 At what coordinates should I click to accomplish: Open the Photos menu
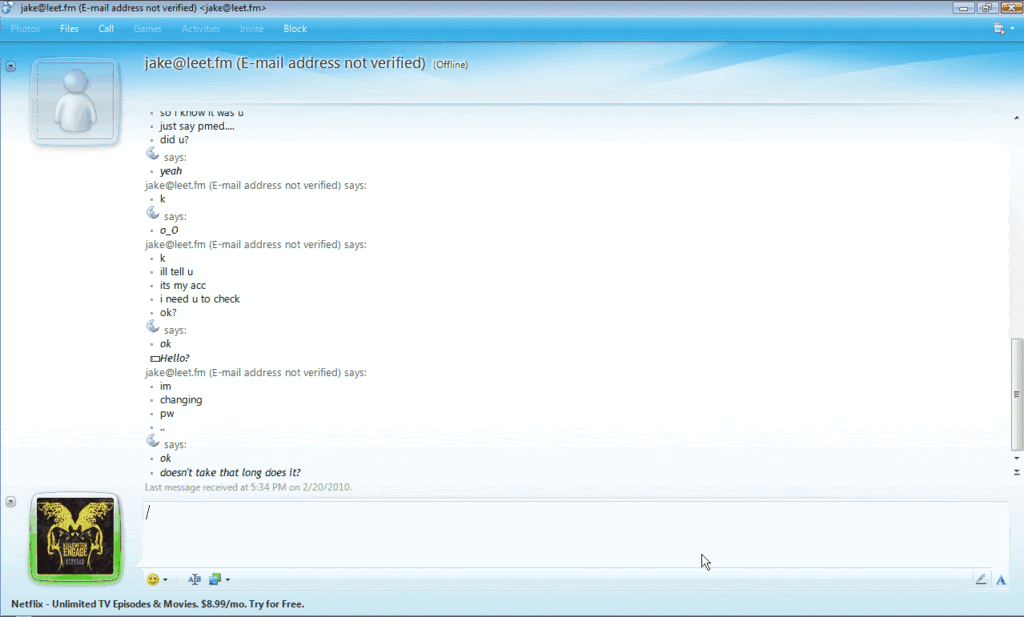[x=25, y=29]
